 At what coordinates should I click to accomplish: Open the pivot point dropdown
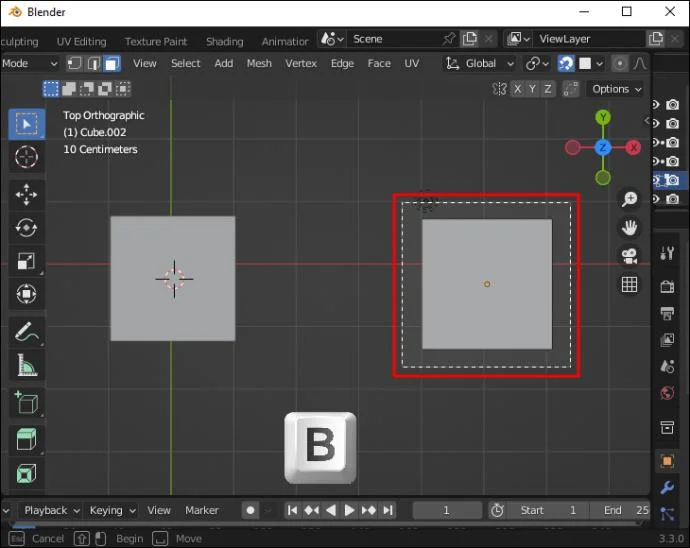point(537,64)
